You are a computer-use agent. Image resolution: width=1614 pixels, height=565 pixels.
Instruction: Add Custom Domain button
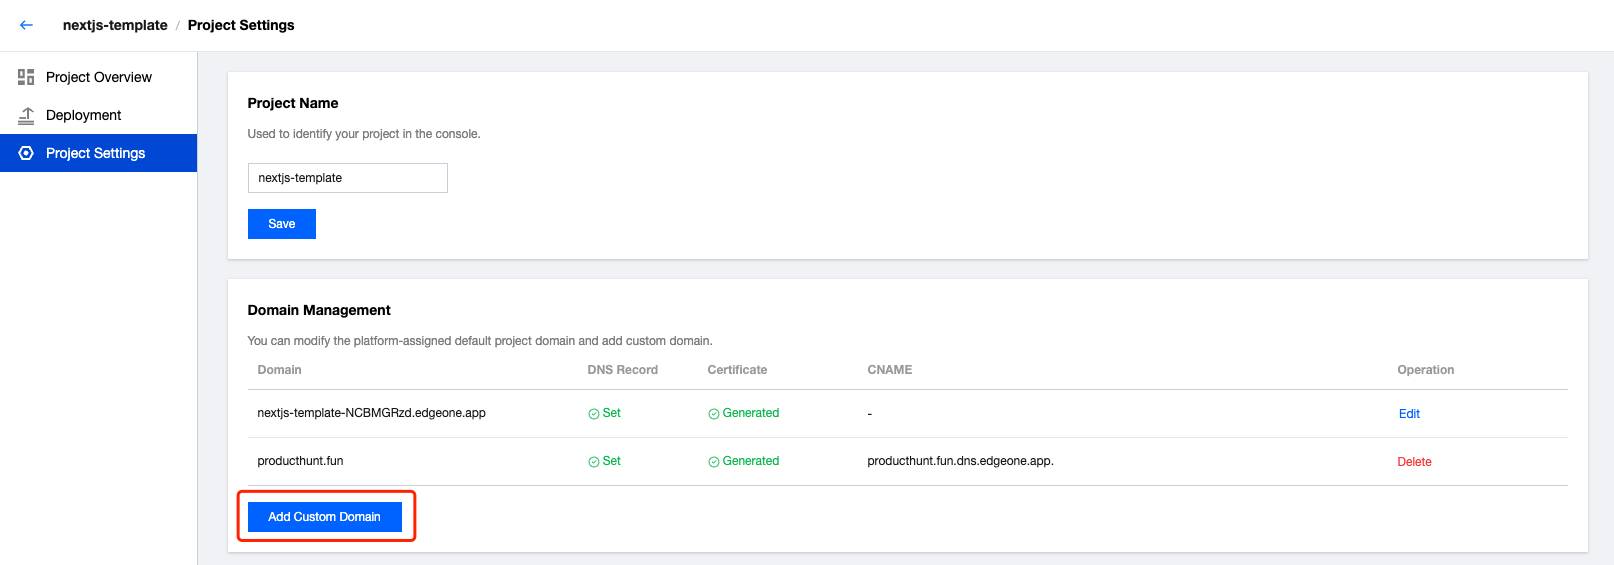[325, 517]
